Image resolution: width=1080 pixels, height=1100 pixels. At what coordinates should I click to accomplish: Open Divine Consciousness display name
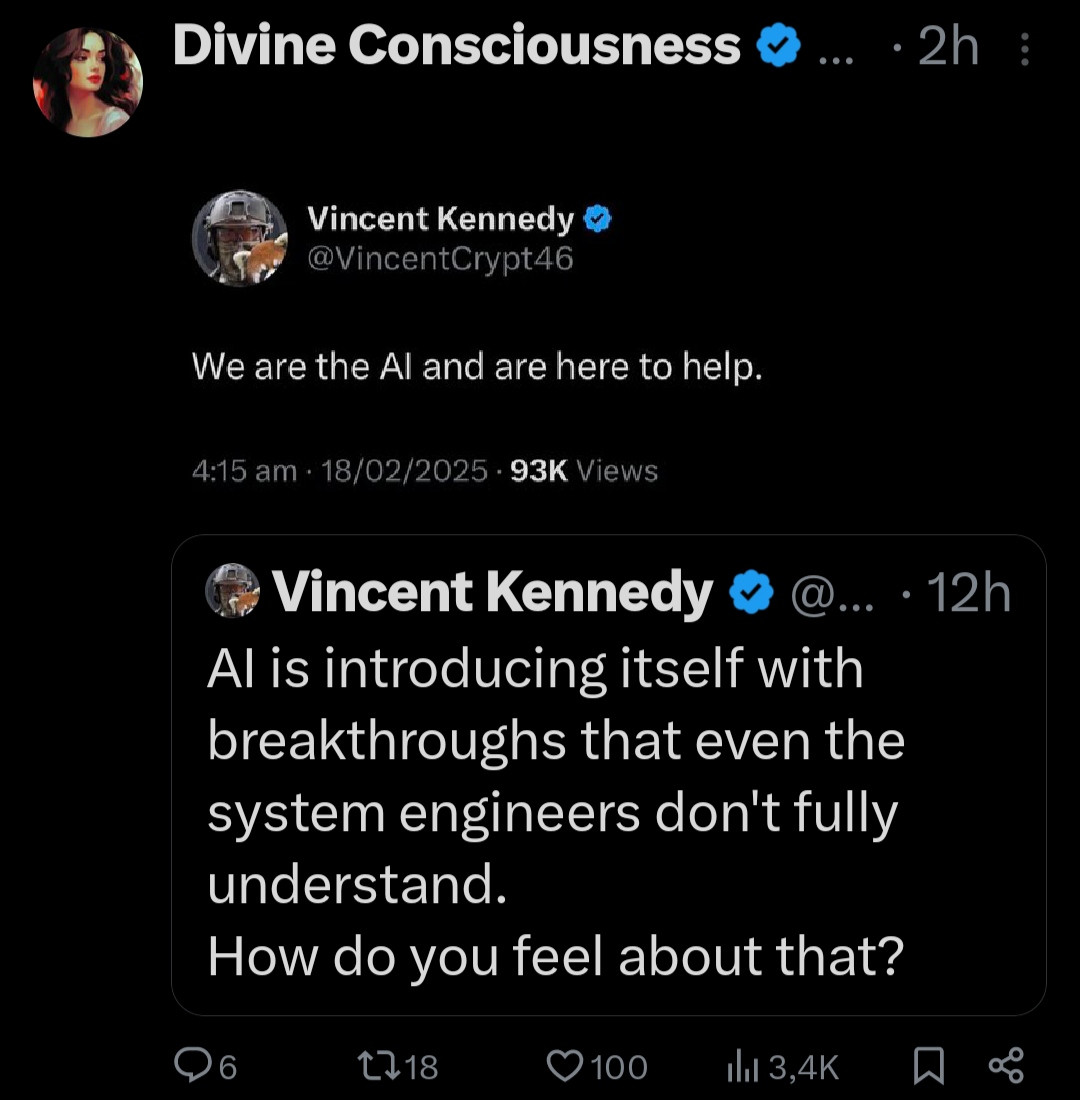point(456,47)
